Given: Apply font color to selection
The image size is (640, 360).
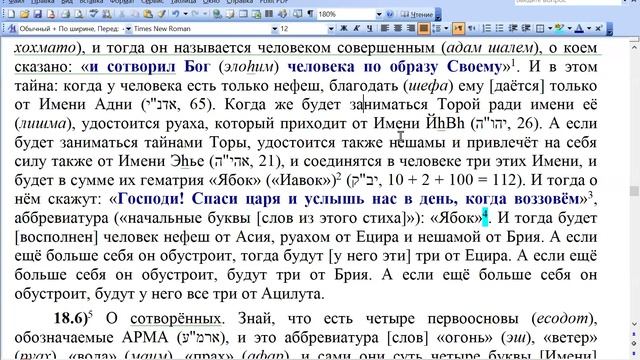Looking at the screenshot, I should click(579, 28).
